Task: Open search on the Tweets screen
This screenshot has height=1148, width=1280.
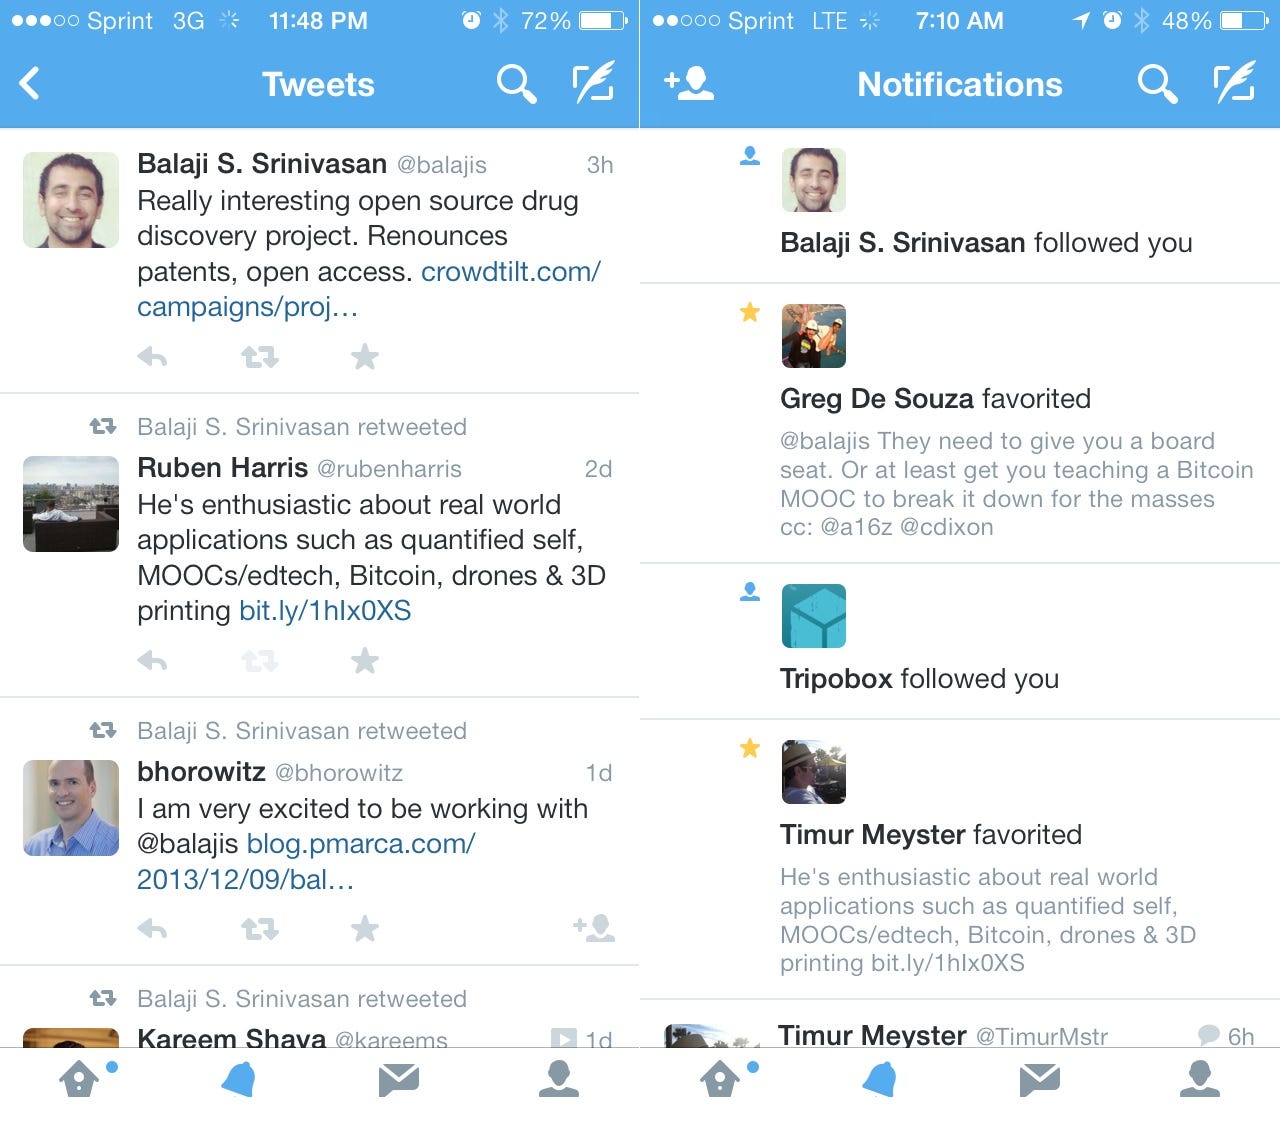Action: [517, 84]
